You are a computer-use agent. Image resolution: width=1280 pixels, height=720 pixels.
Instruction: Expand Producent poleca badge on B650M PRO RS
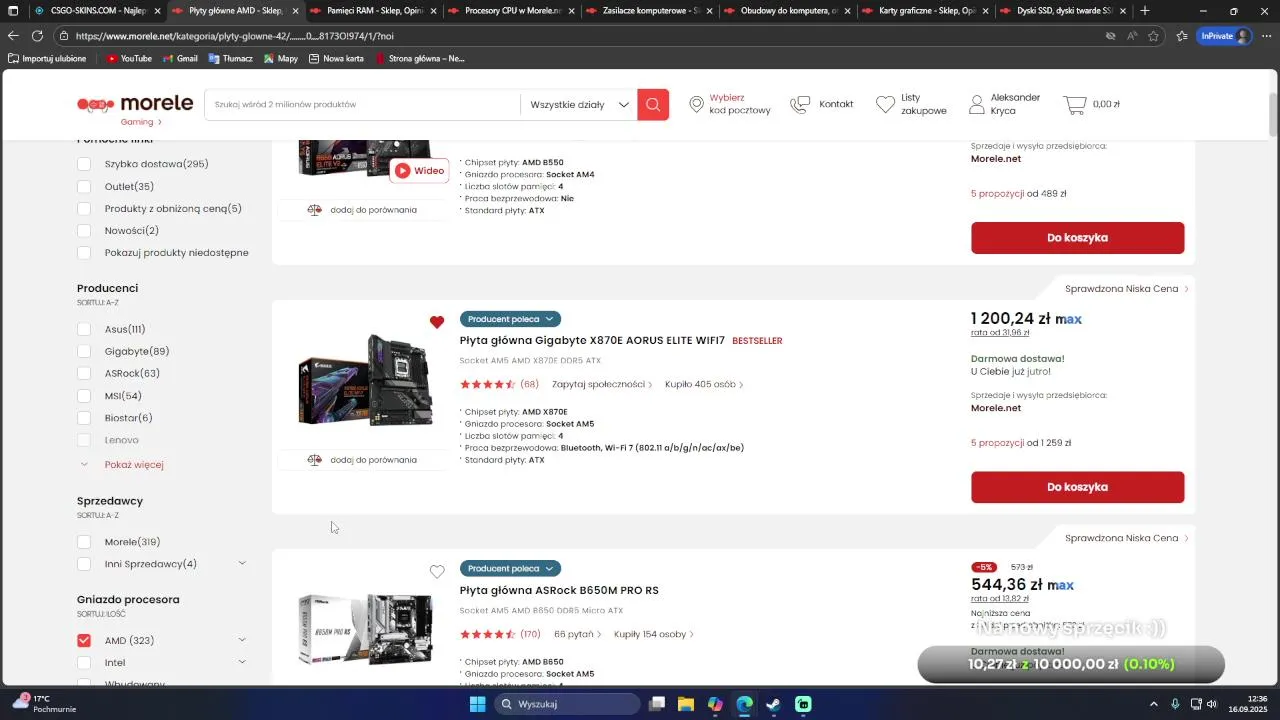click(x=510, y=569)
